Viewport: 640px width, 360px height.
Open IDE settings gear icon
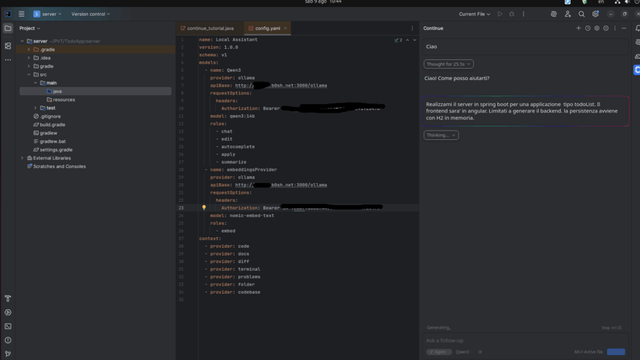[596, 14]
